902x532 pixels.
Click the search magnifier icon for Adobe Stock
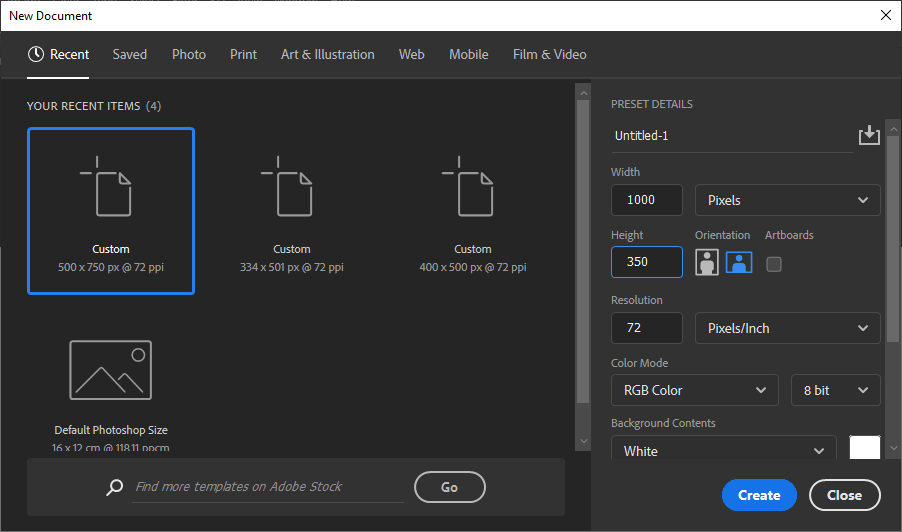[x=115, y=487]
